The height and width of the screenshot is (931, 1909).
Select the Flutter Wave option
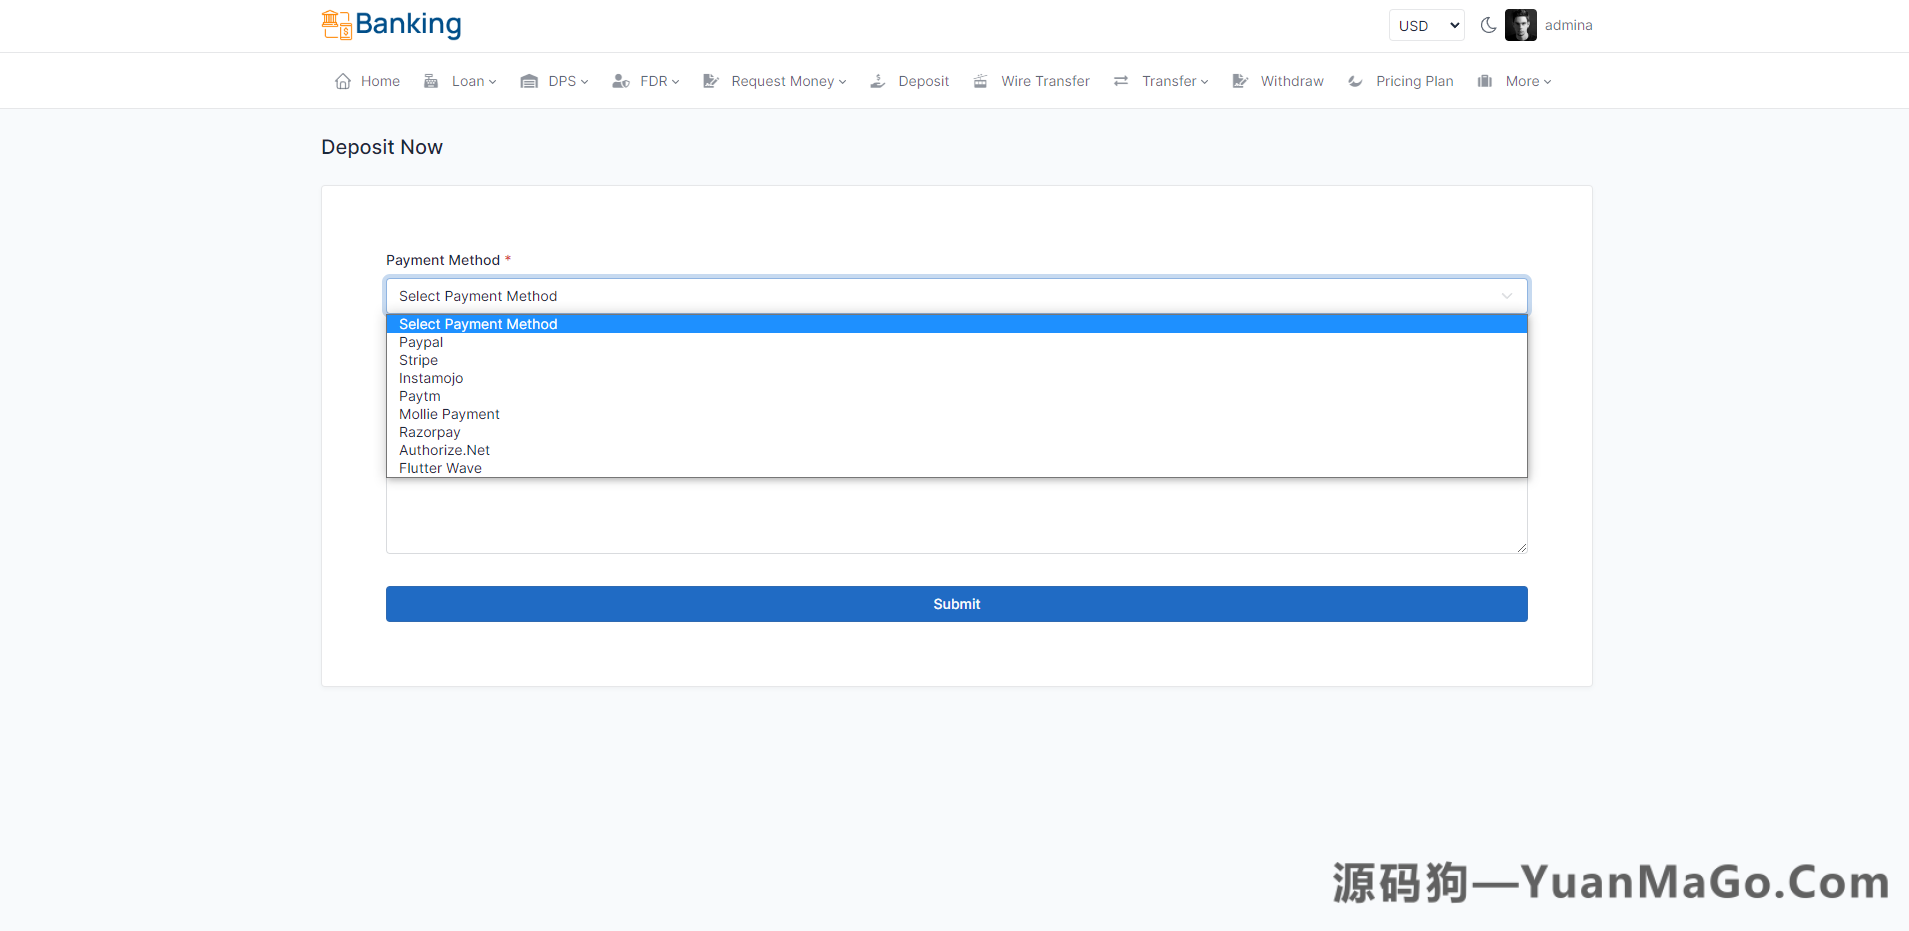point(440,468)
